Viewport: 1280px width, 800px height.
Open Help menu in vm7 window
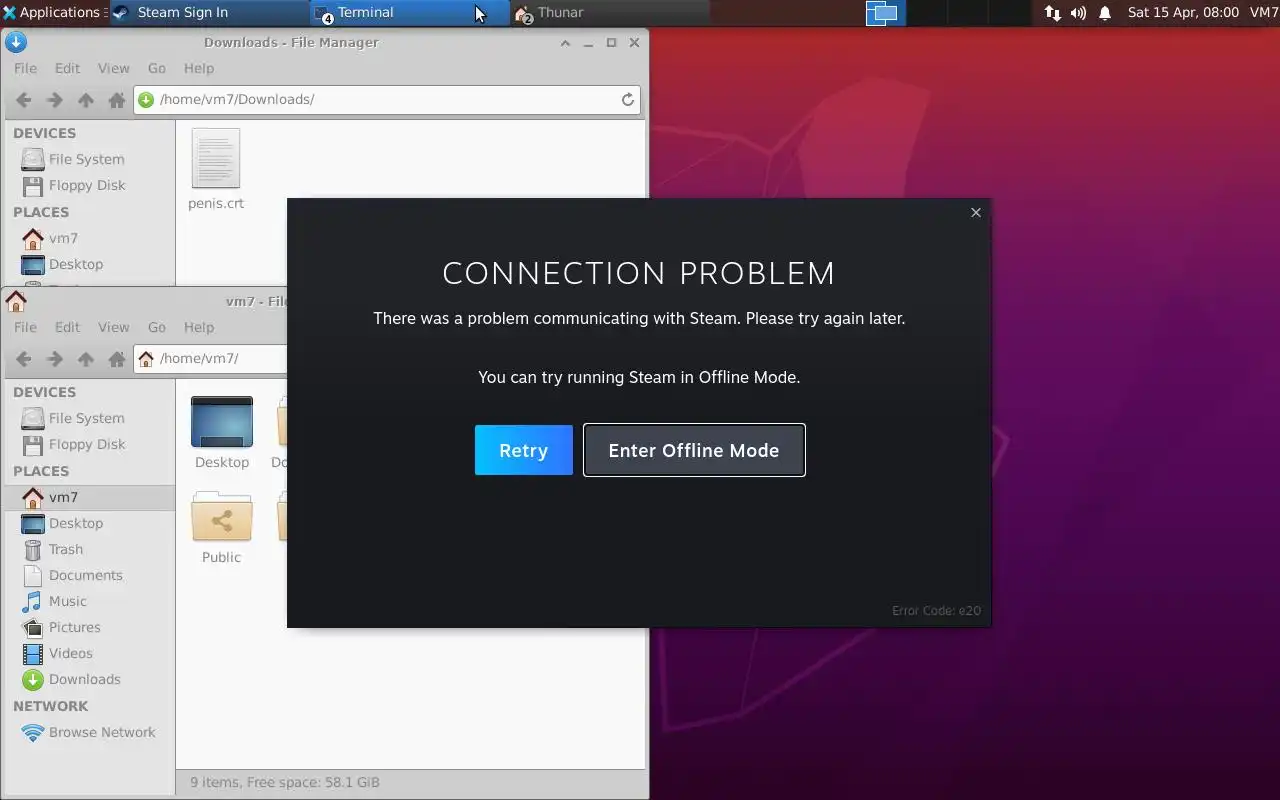[x=199, y=327]
